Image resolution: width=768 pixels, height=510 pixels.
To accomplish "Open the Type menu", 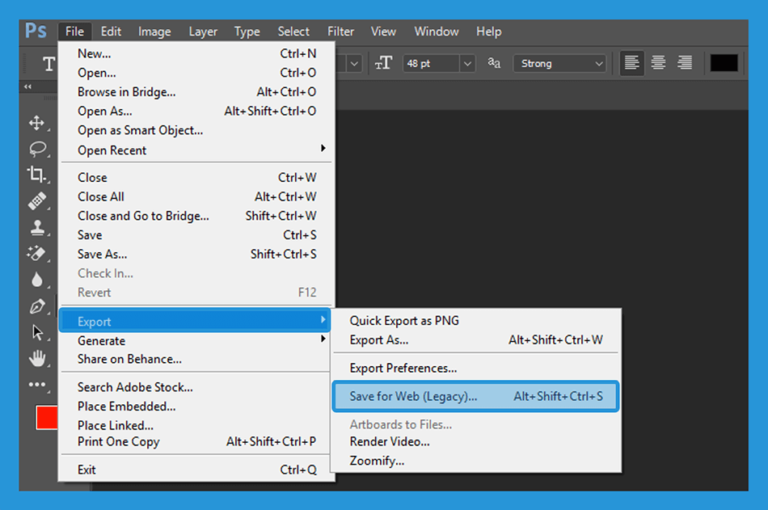I will [247, 32].
